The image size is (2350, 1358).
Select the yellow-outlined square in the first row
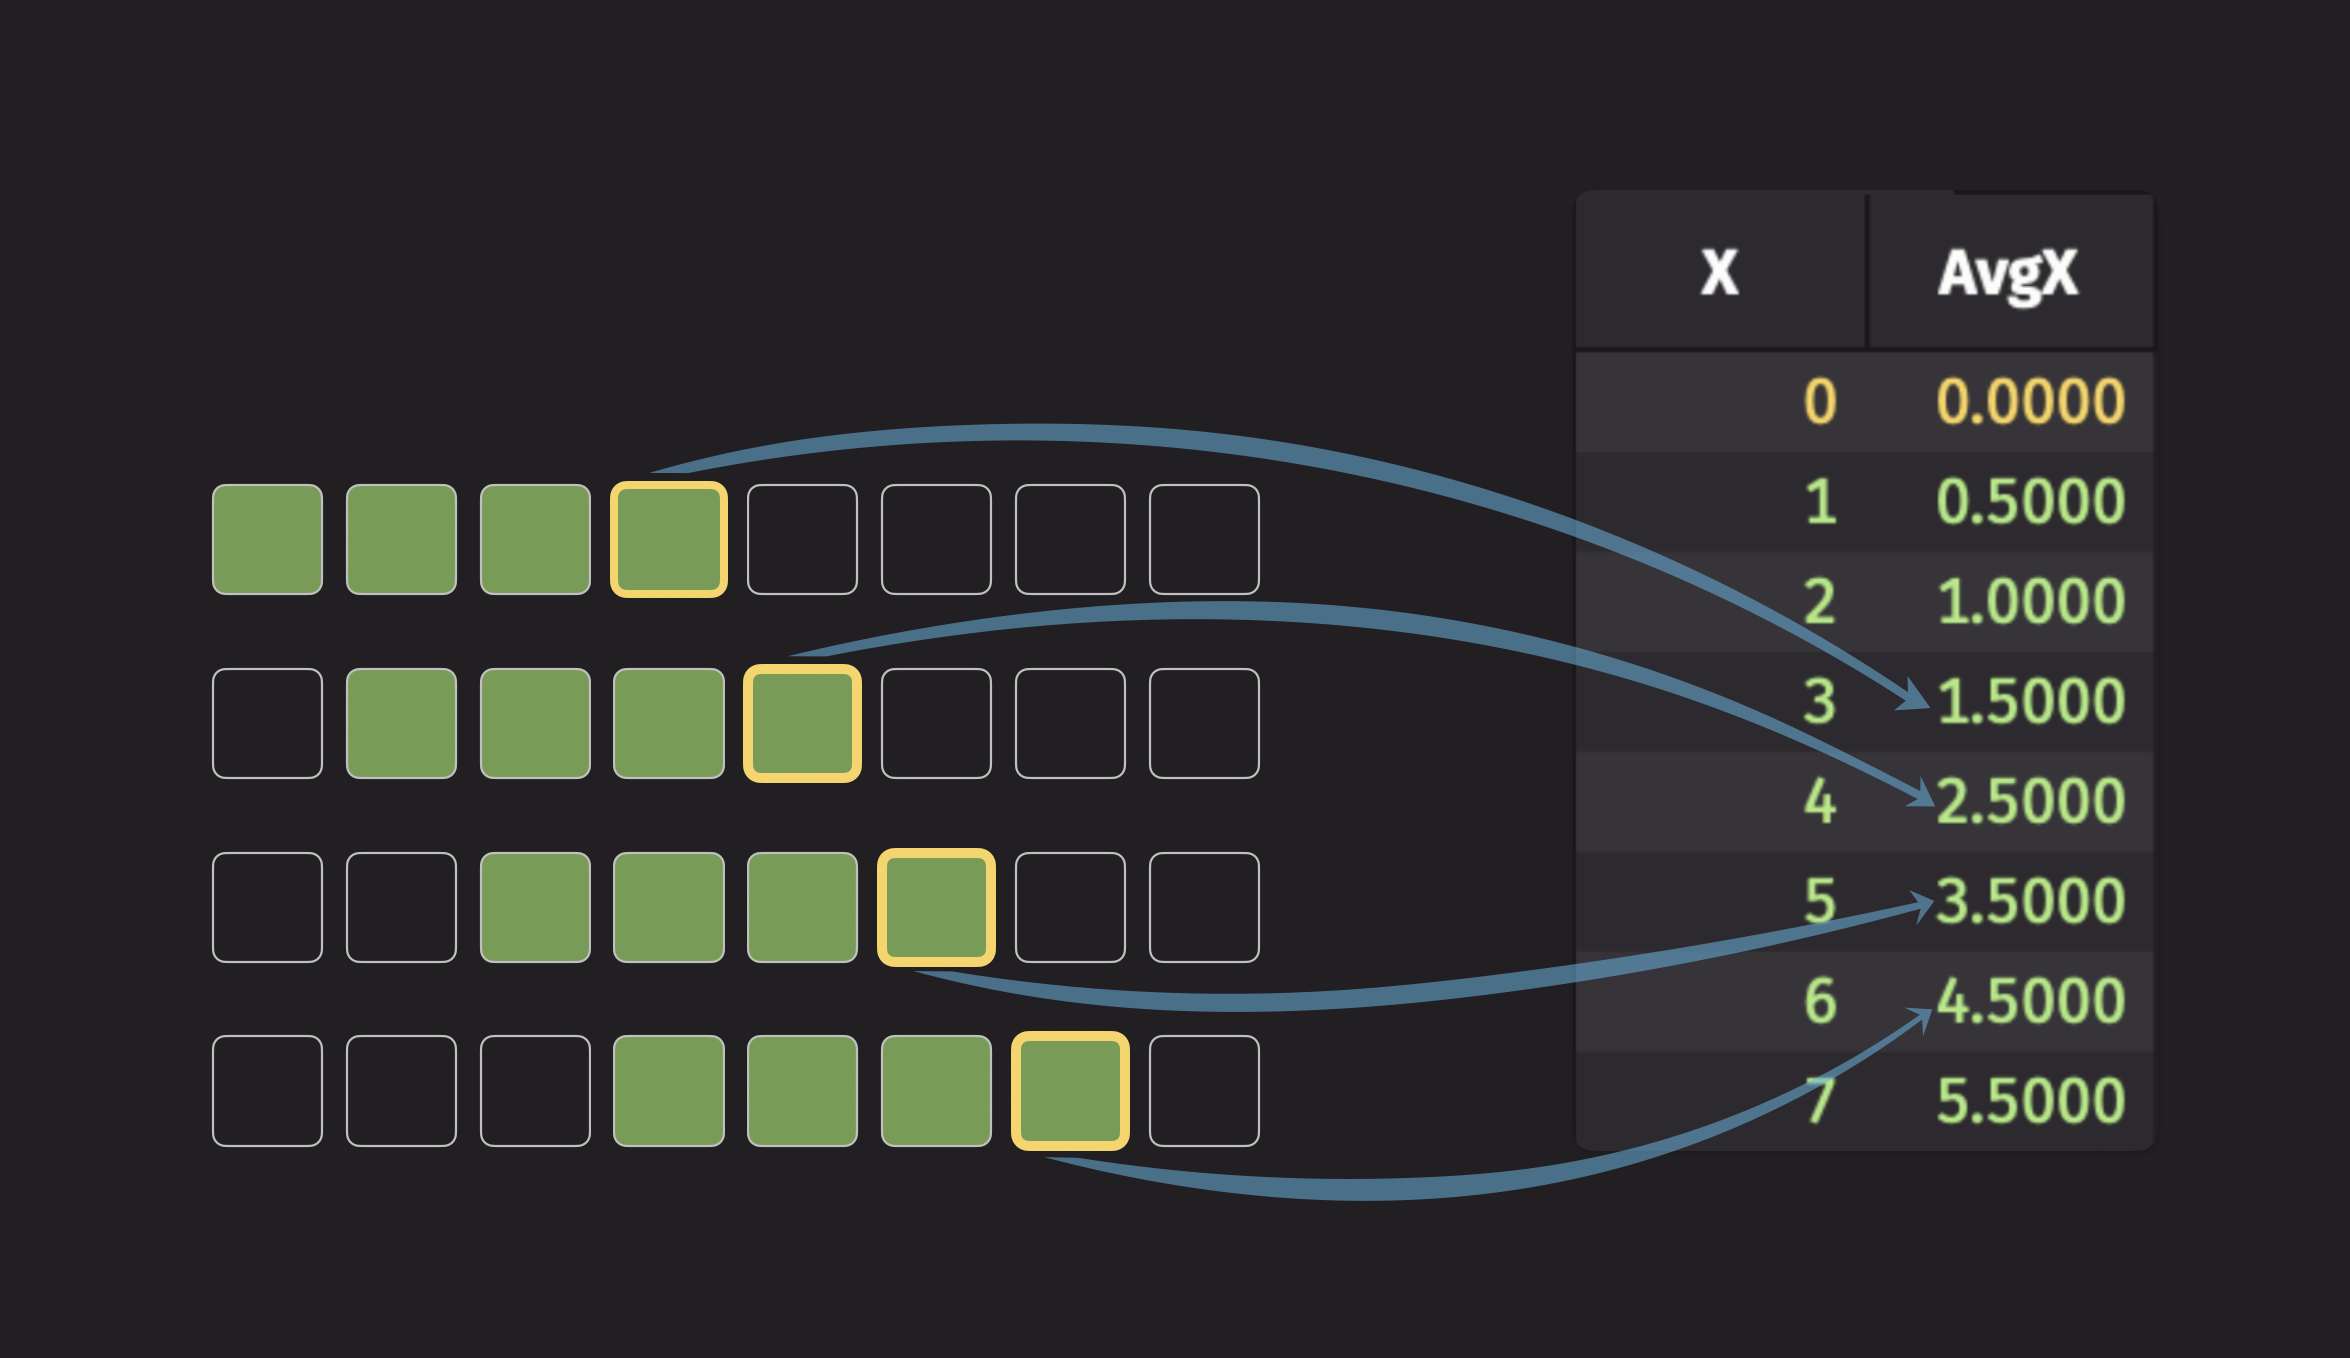point(669,540)
